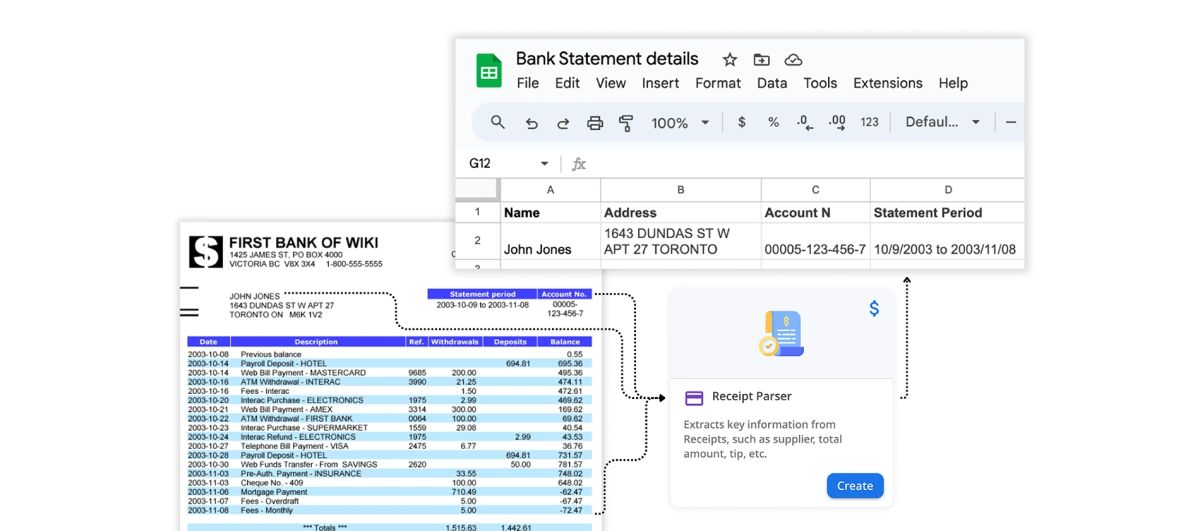This screenshot has height=531, width=1200.
Task: Click the First Bank of Wiki logo
Action: tap(205, 251)
